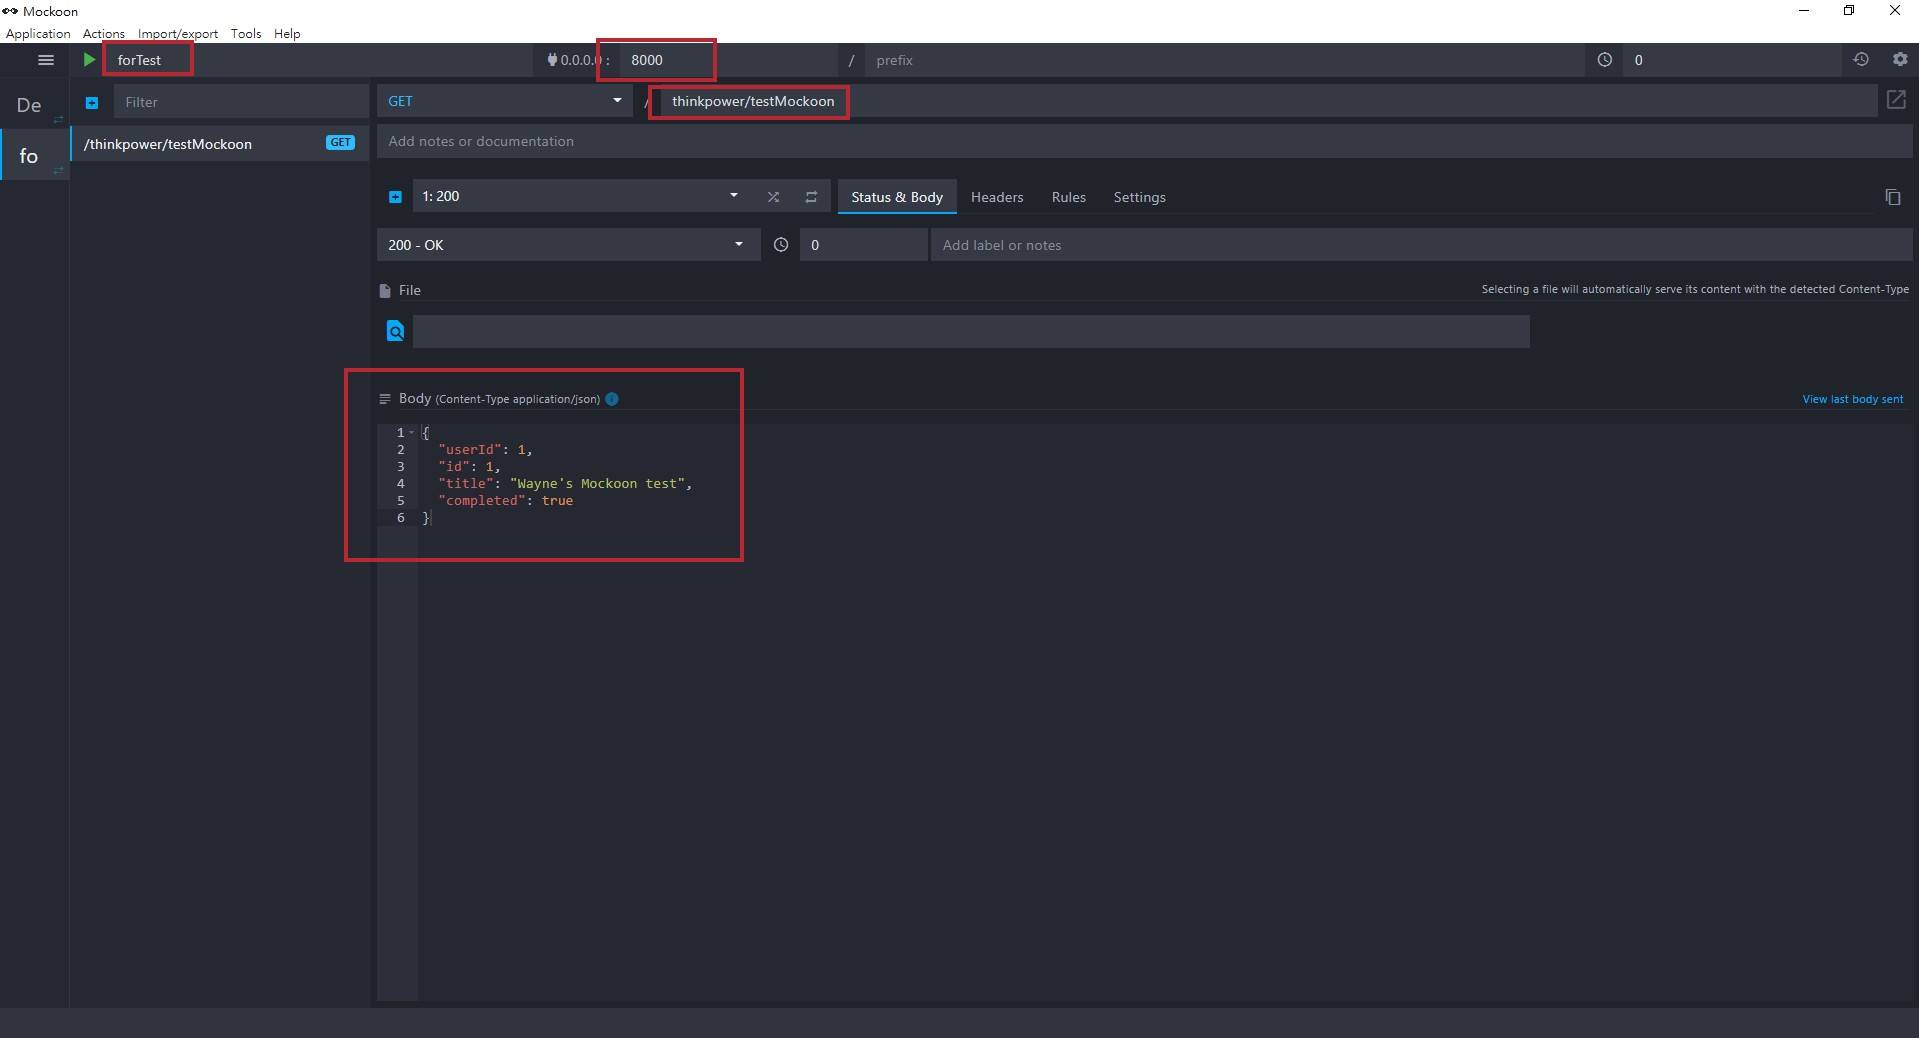Image resolution: width=1919 pixels, height=1038 pixels.
Task: Open environment logs history icon
Action: pos(1860,60)
